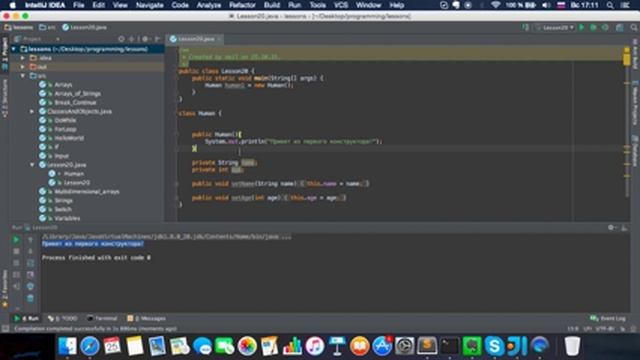Start debugging with the toolbar debug icon
640x360 pixels.
[x=593, y=27]
